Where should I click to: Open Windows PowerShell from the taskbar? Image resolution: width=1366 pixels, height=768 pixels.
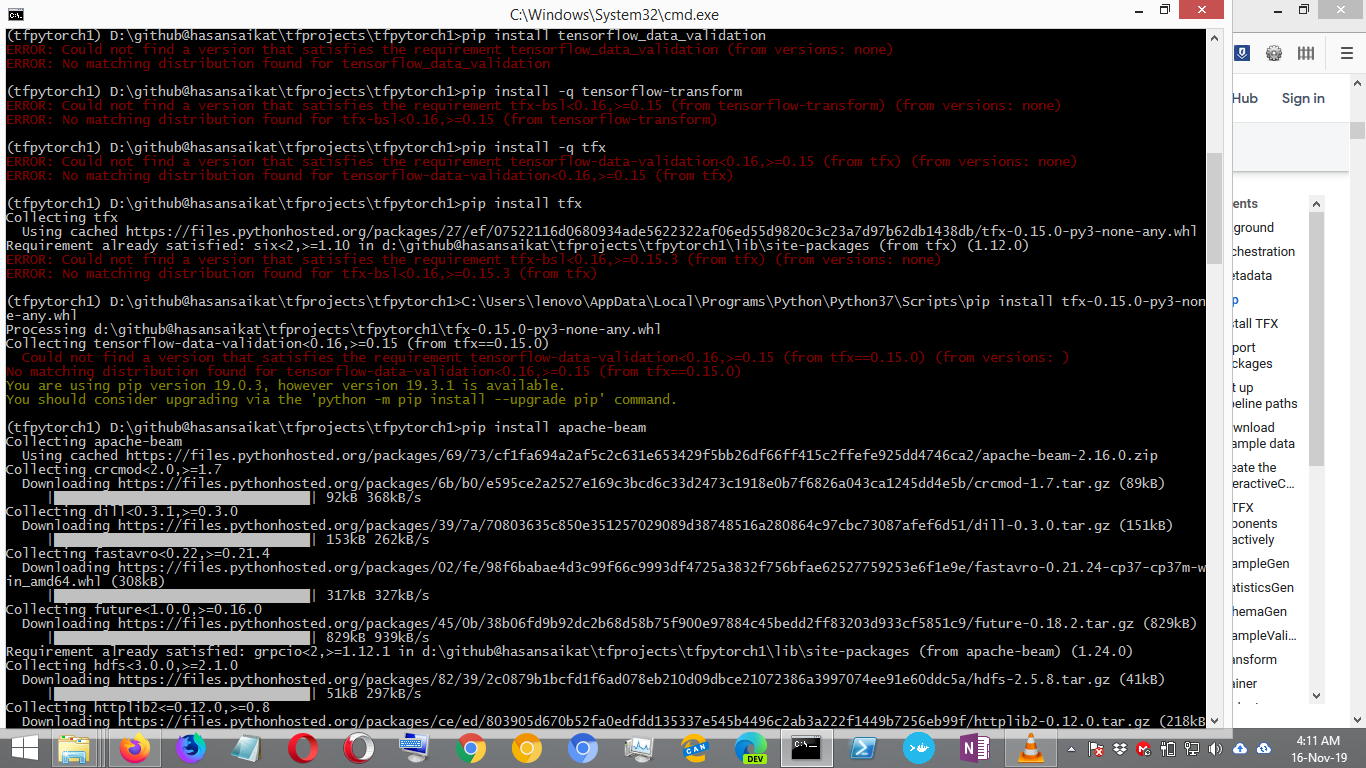click(863, 749)
